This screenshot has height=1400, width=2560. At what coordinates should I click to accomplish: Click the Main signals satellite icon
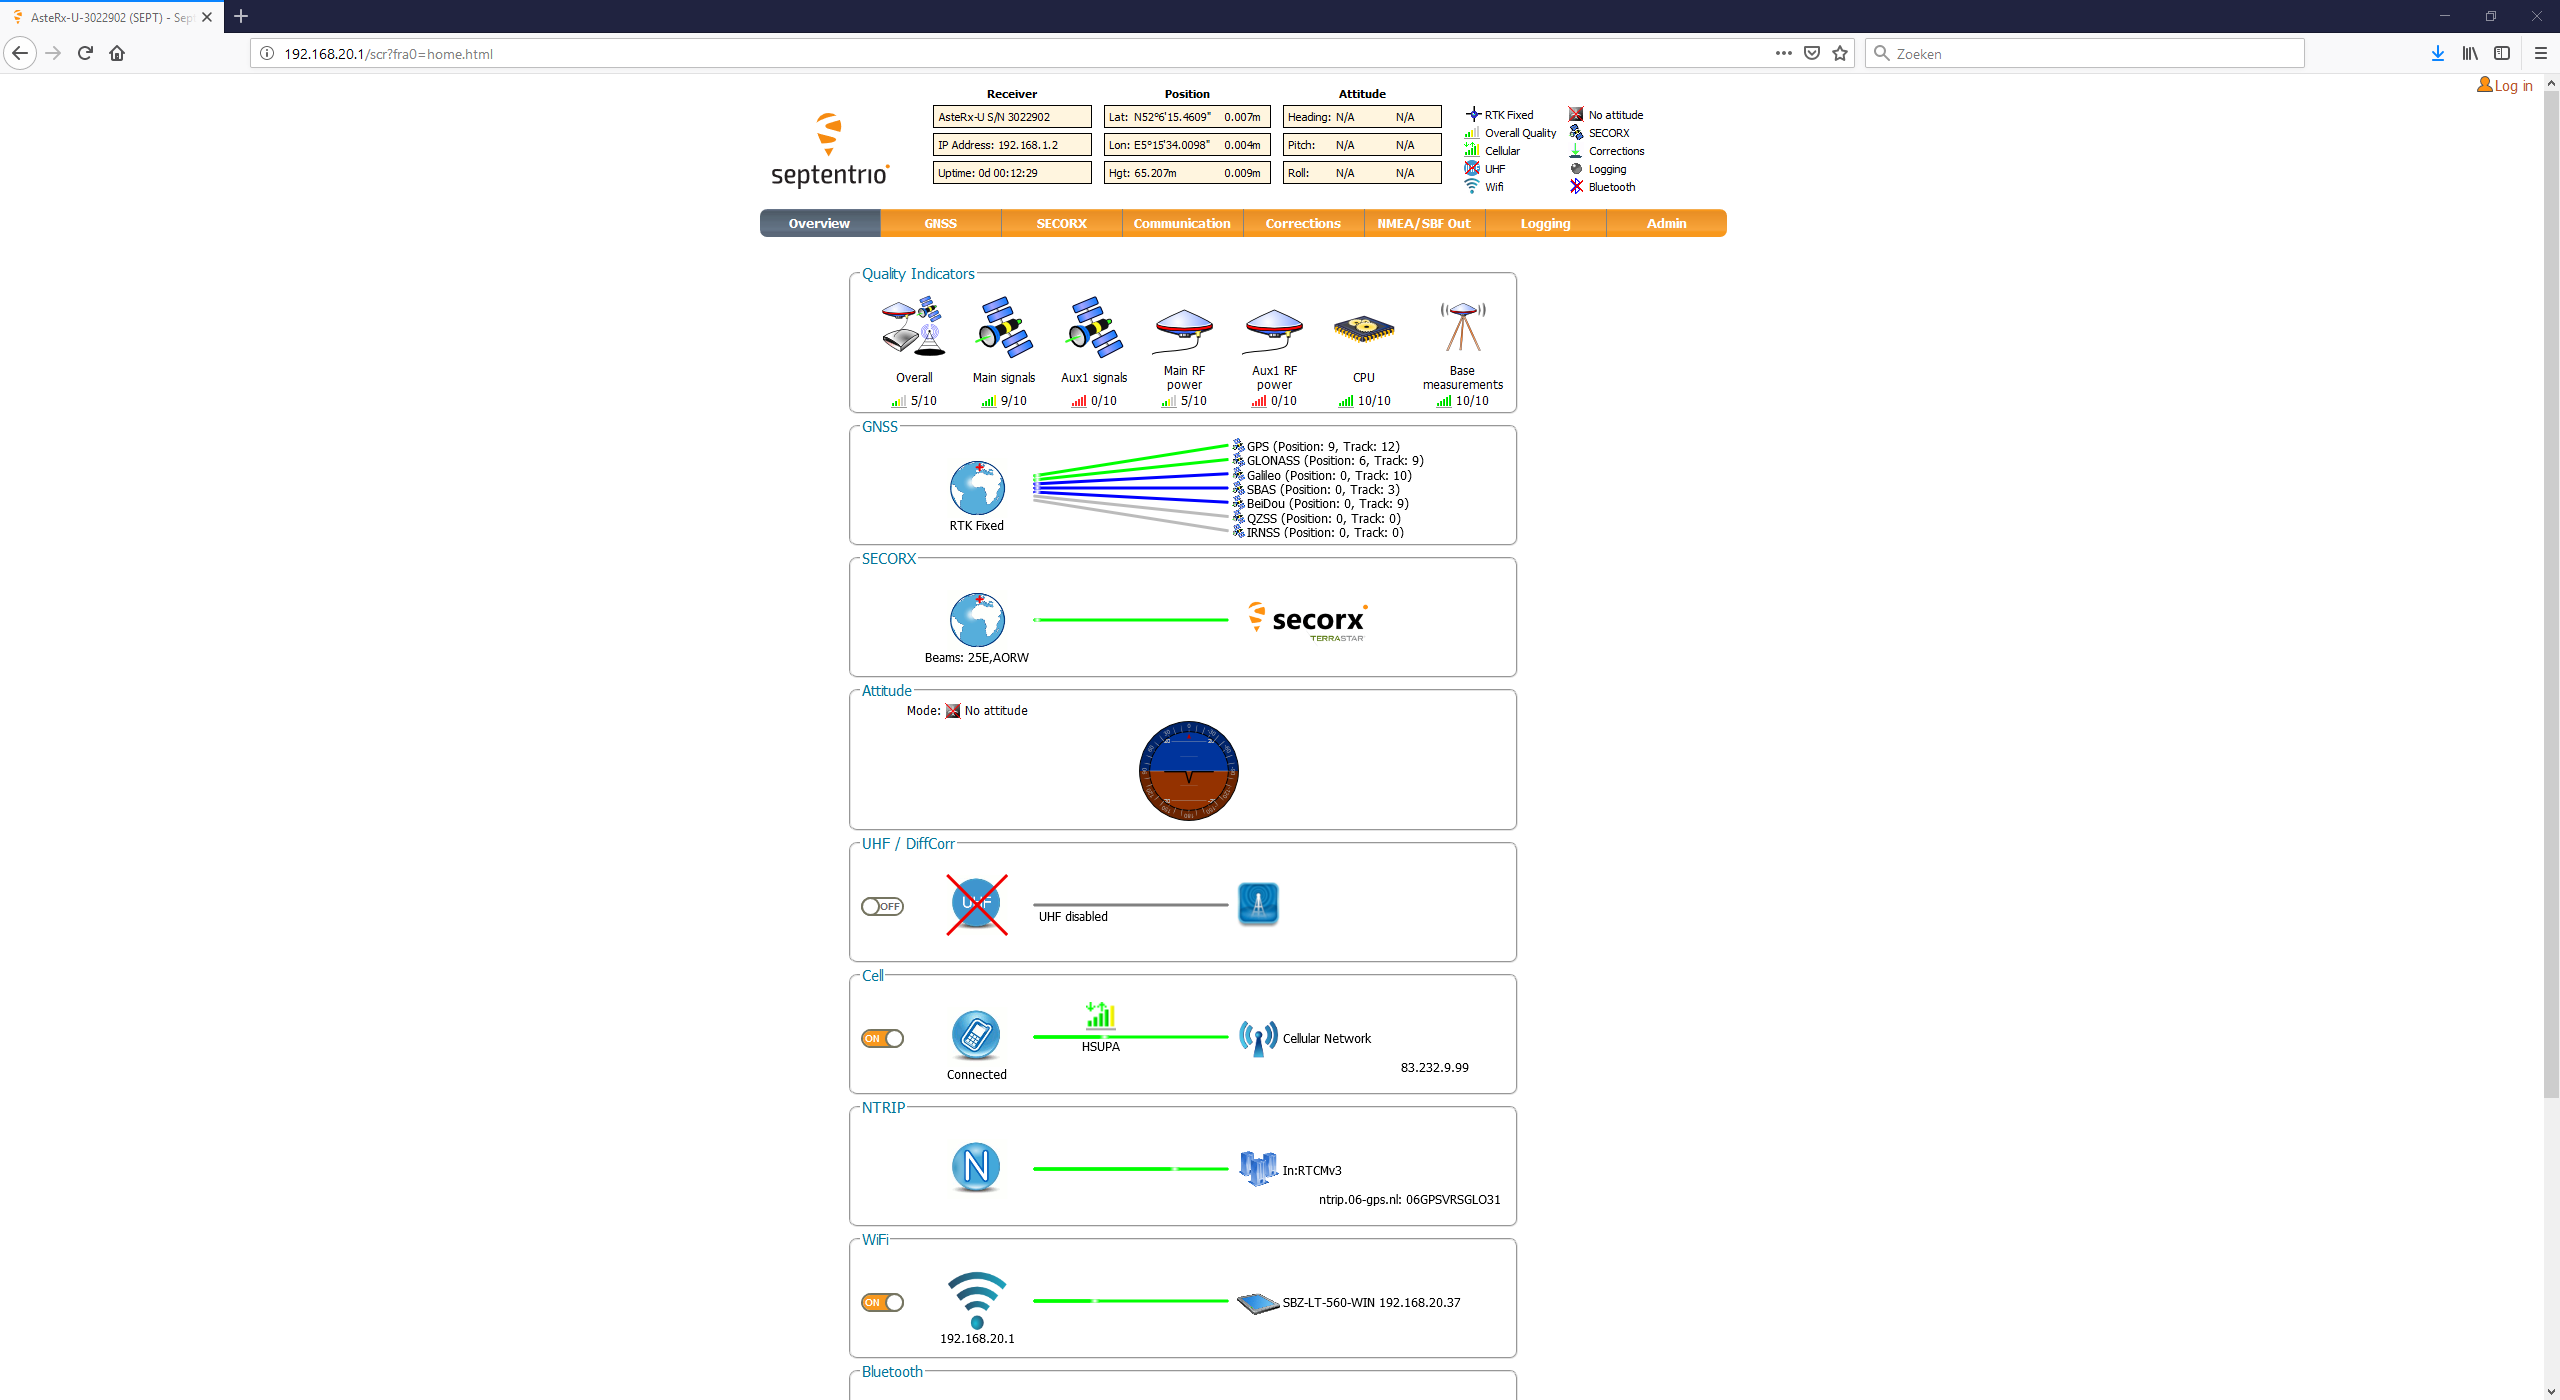point(1003,327)
